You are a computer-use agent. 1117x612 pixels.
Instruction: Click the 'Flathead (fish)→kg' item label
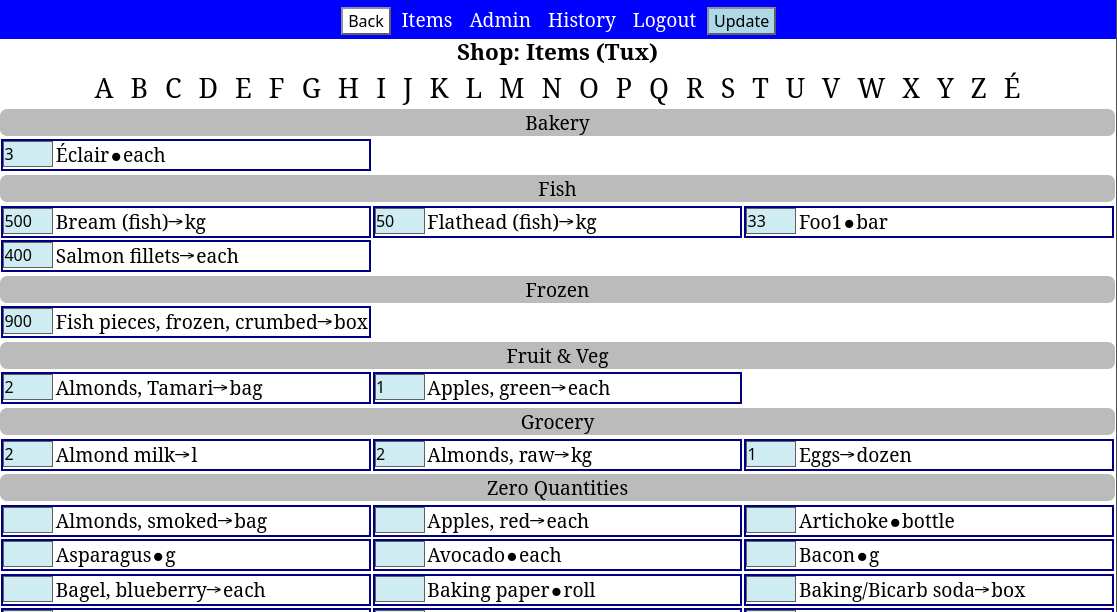pyautogui.click(x=511, y=222)
